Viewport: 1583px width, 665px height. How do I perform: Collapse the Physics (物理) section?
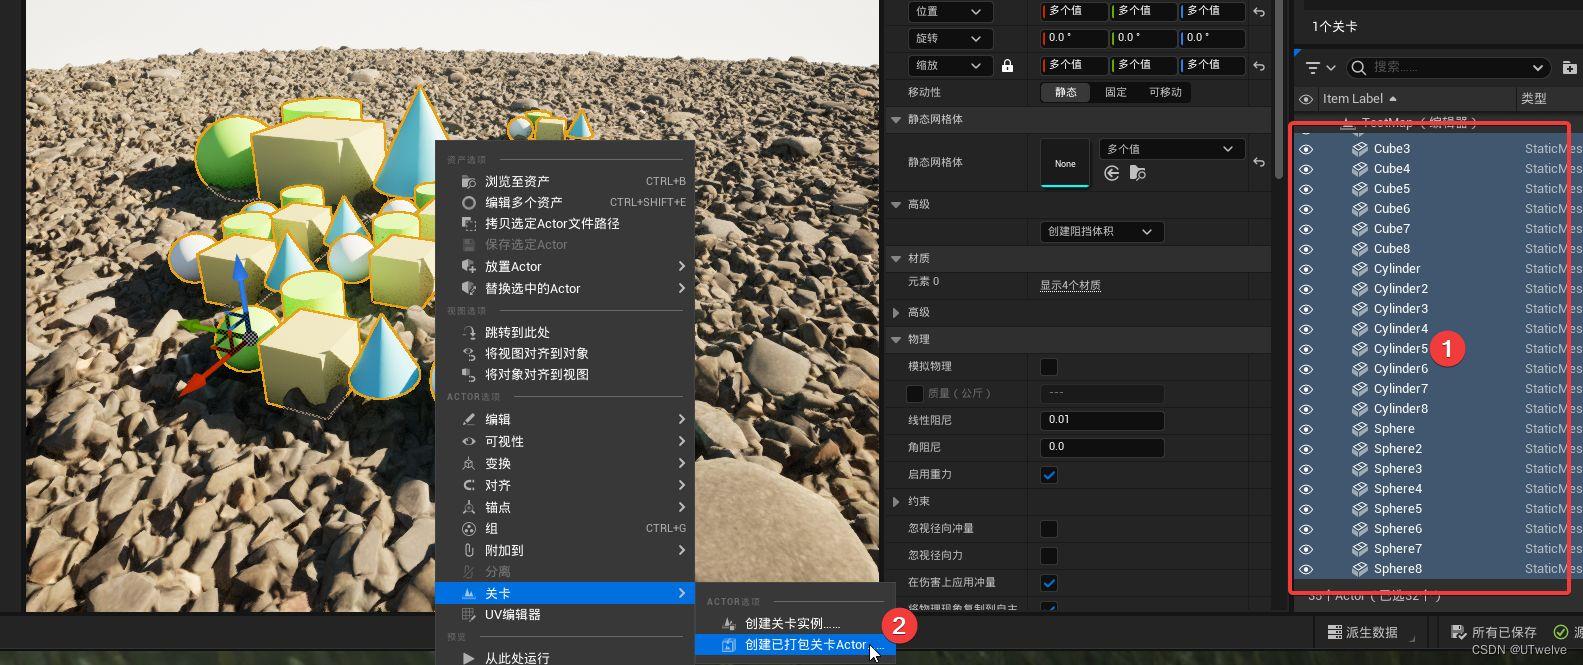coord(896,339)
